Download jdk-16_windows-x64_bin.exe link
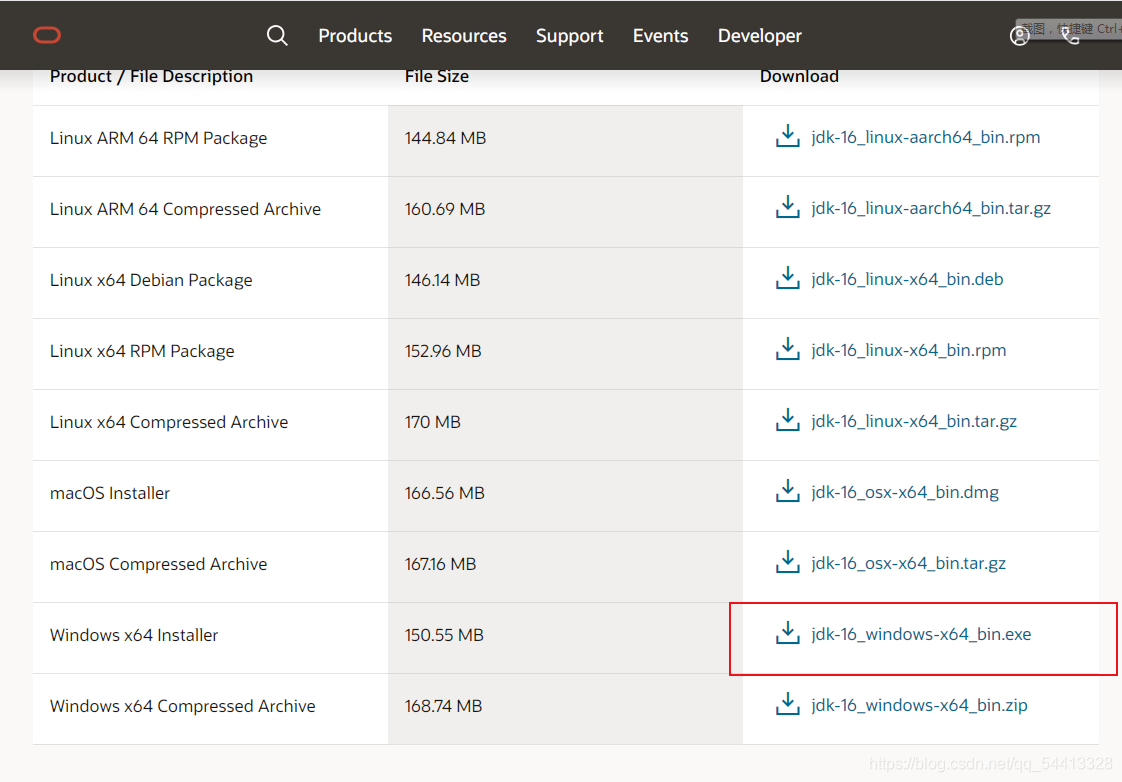 [921, 634]
